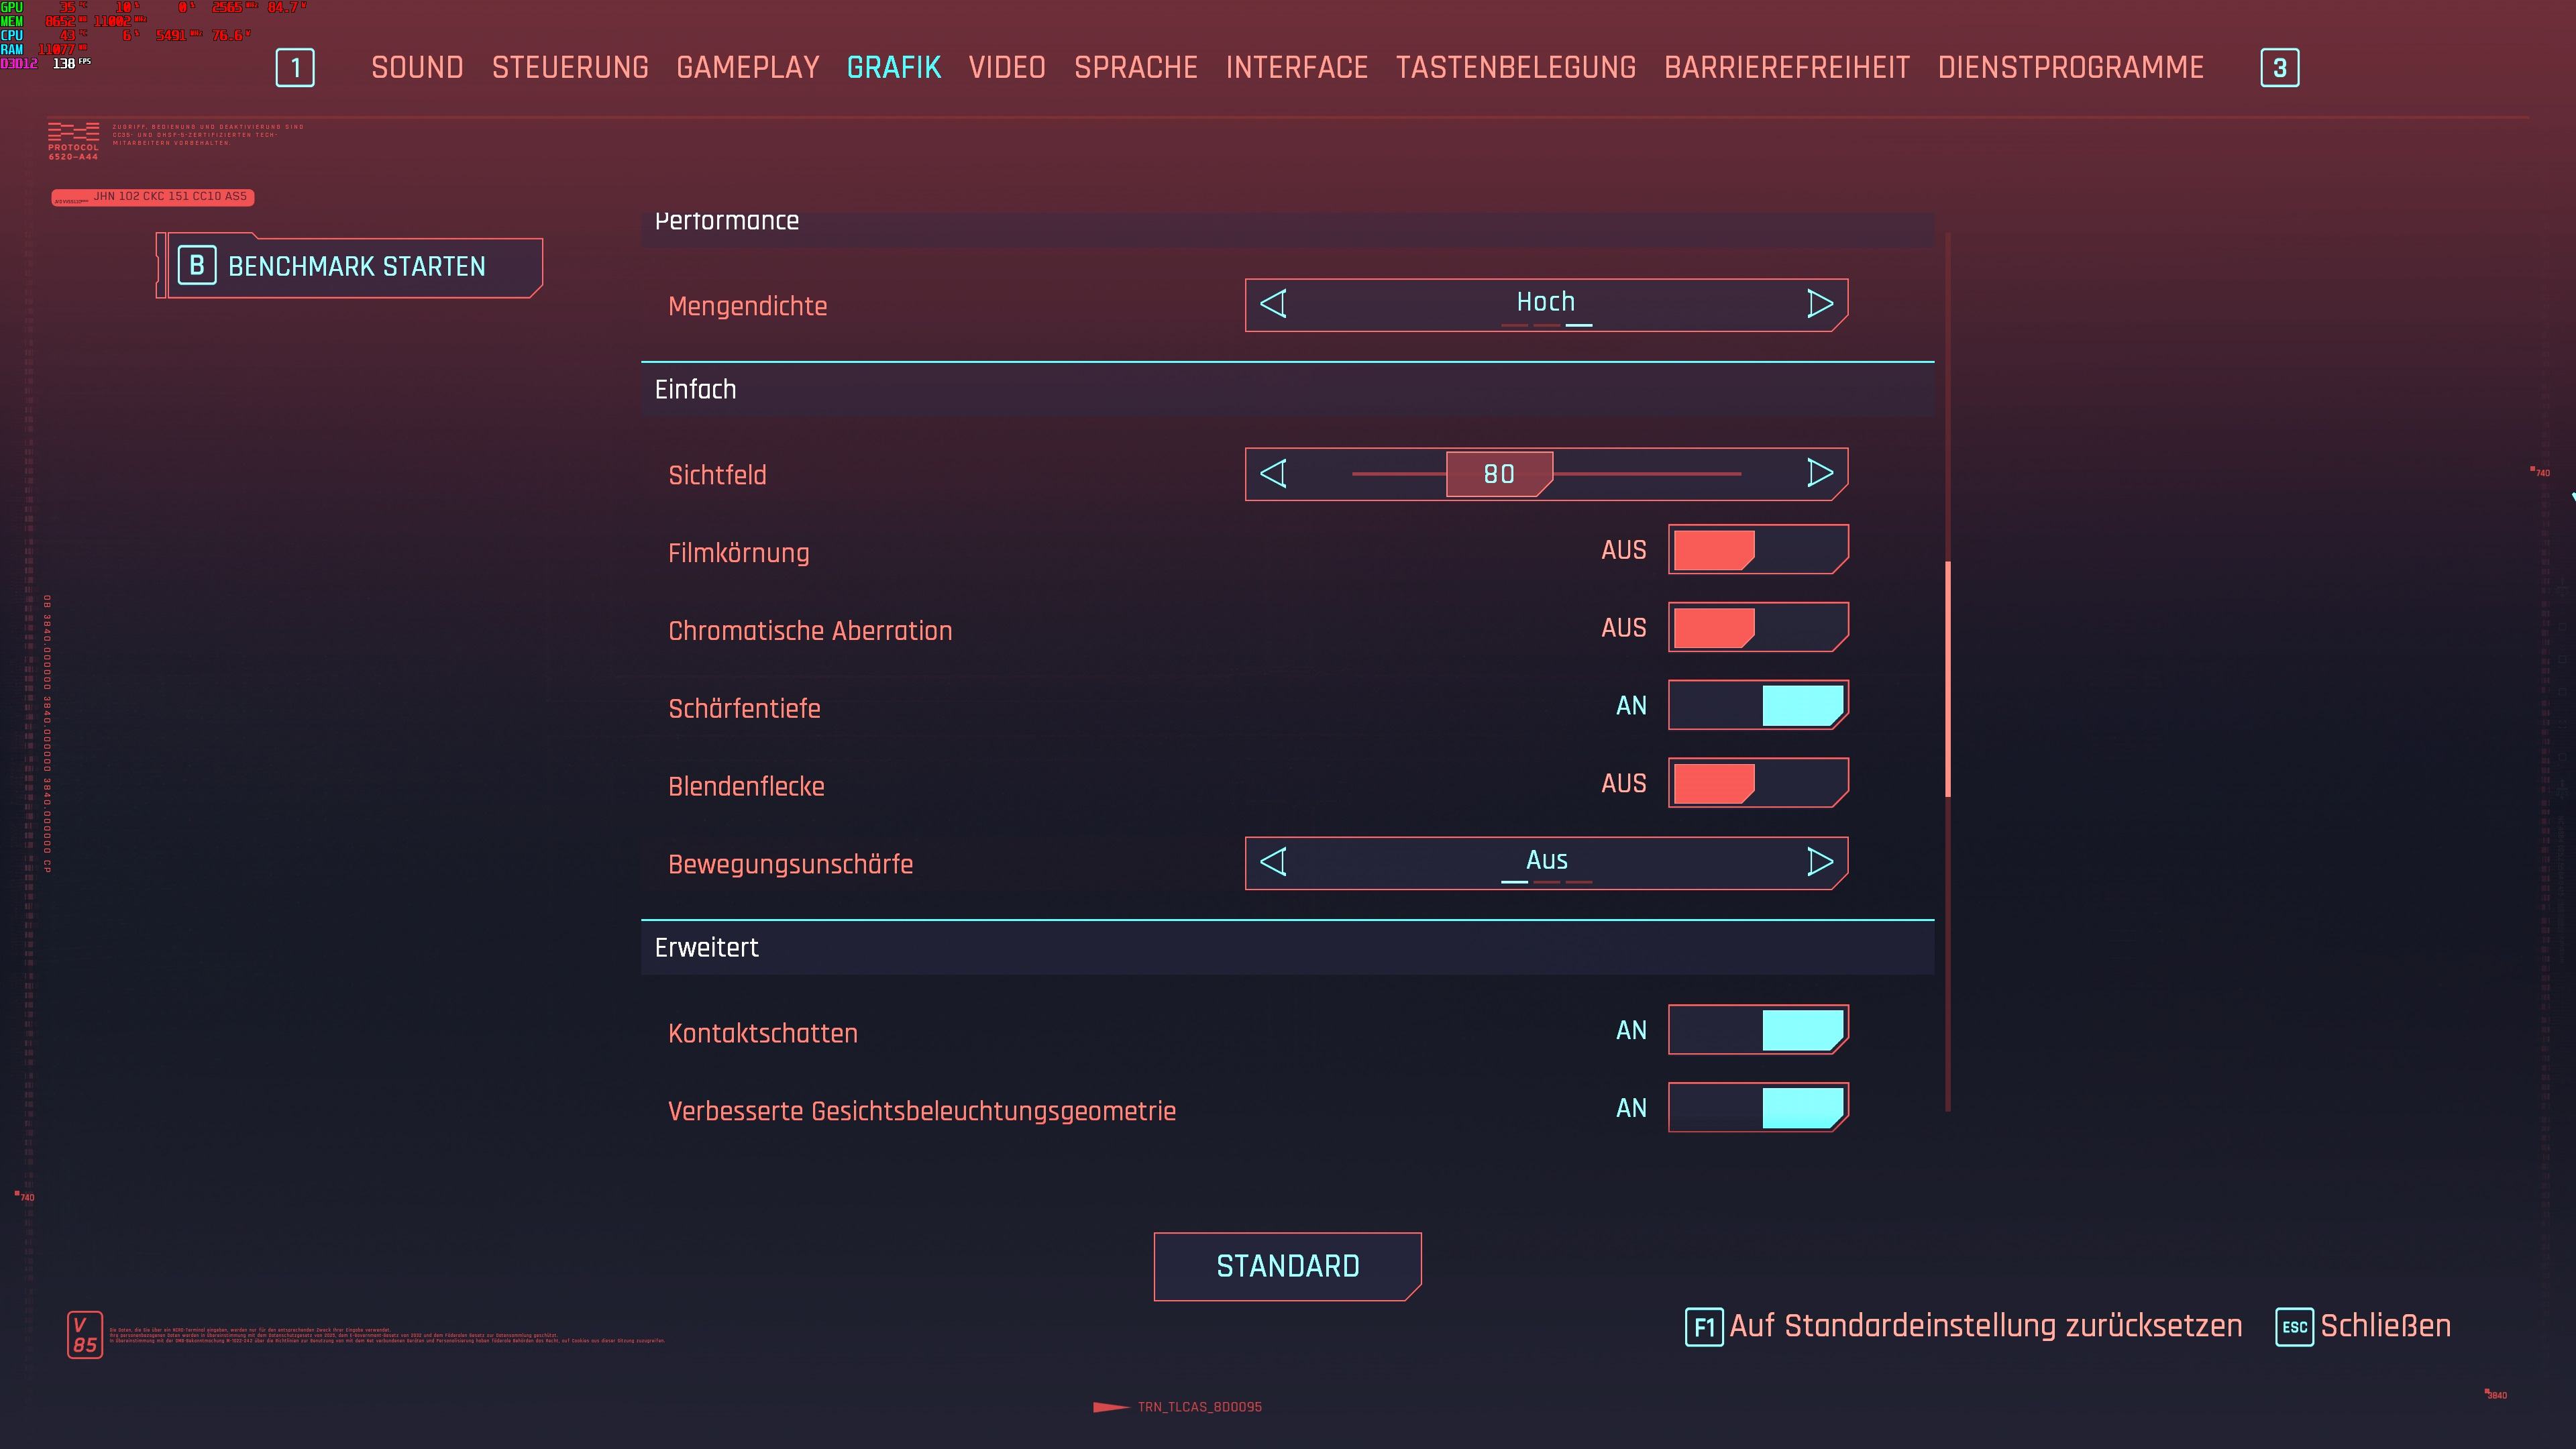Open the Mengendichte 'Hoch' selector
The width and height of the screenshot is (2576, 1449).
[x=1546, y=305]
